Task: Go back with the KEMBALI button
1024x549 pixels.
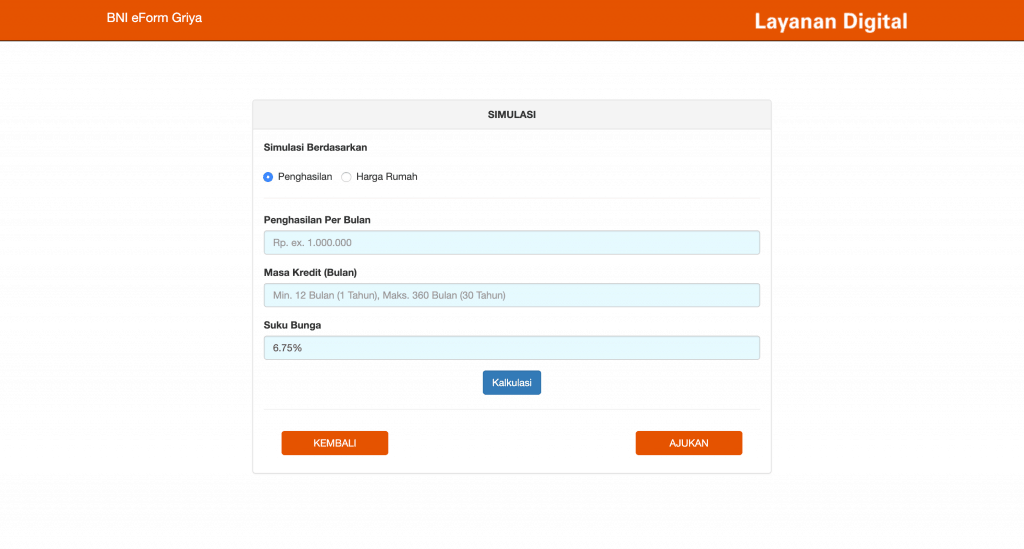Action: (x=334, y=443)
